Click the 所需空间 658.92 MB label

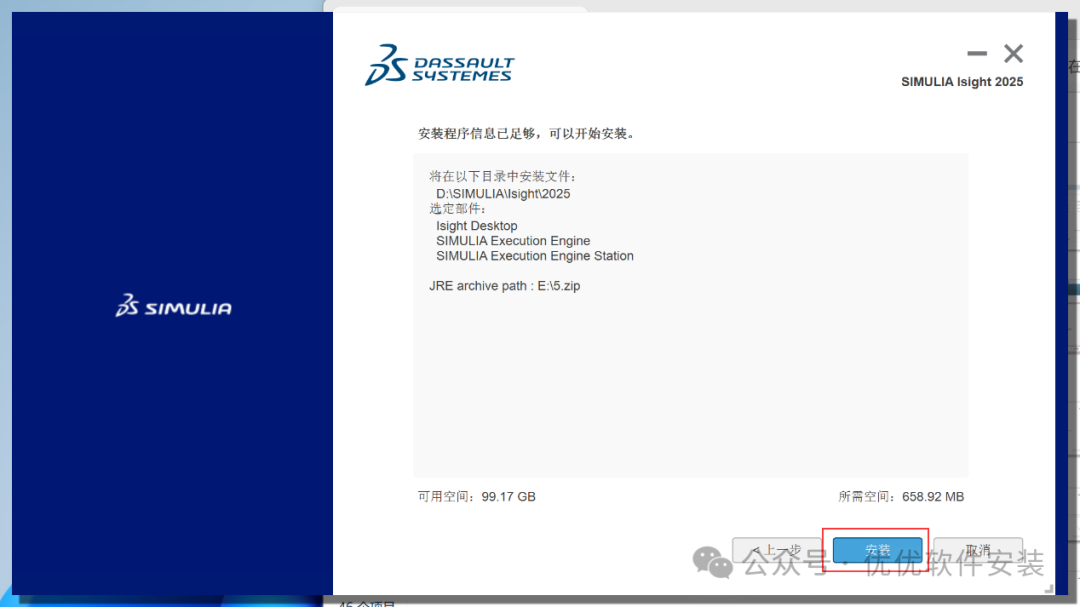[x=900, y=497]
